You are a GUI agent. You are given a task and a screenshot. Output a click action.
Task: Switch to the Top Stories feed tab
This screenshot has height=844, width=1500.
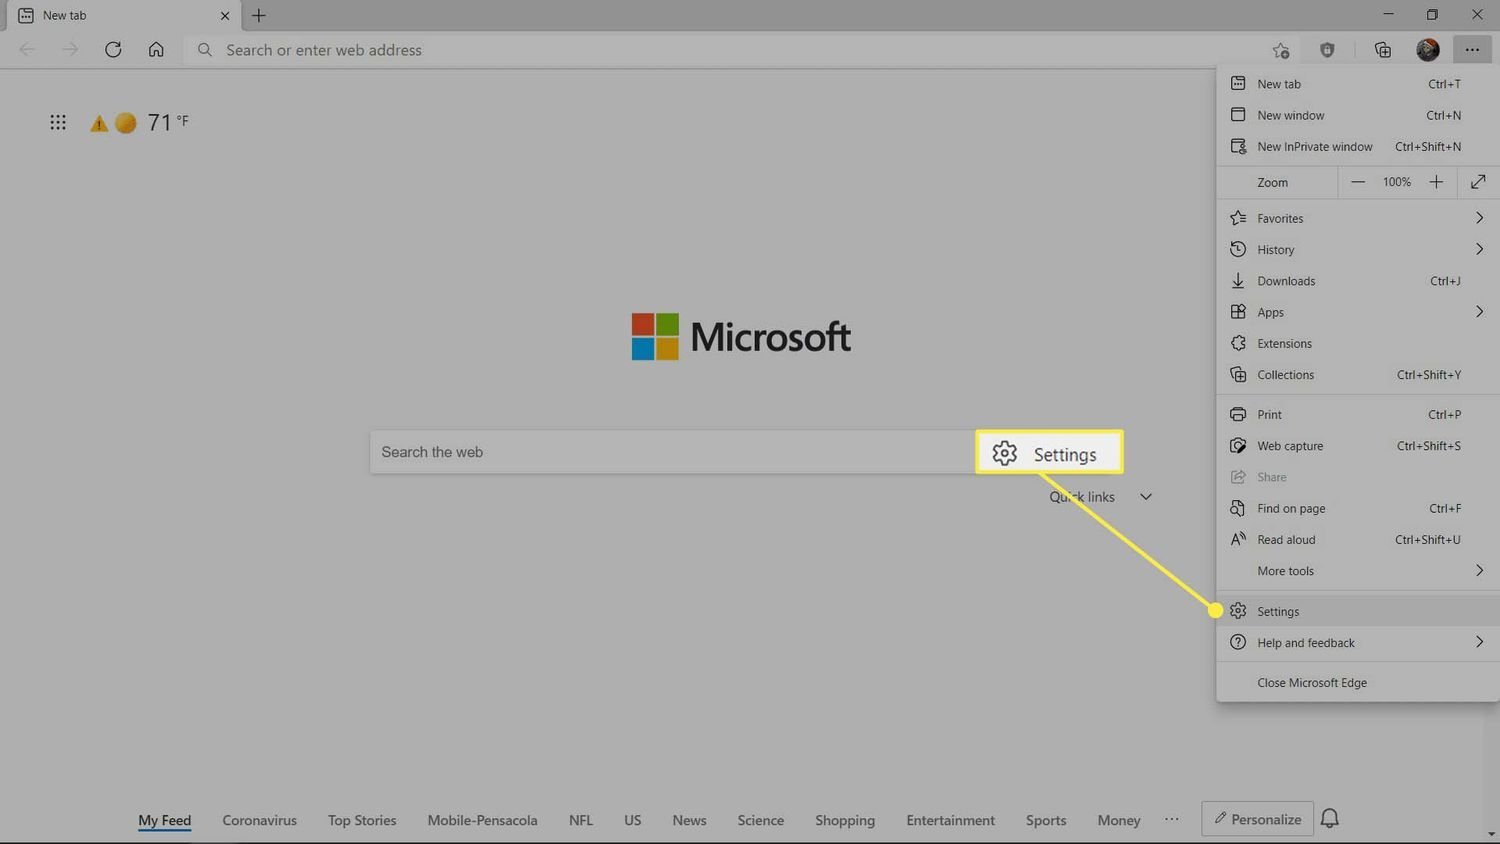[x=362, y=820]
